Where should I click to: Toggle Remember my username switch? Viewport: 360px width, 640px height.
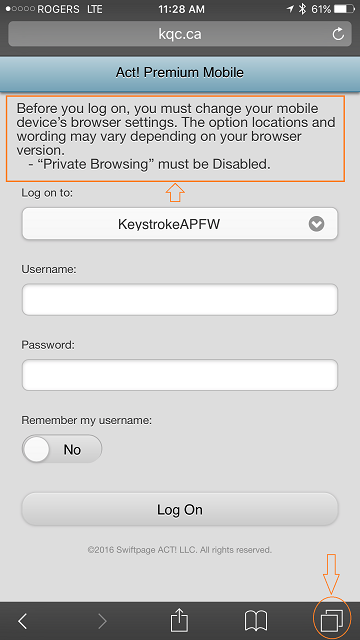point(62,449)
